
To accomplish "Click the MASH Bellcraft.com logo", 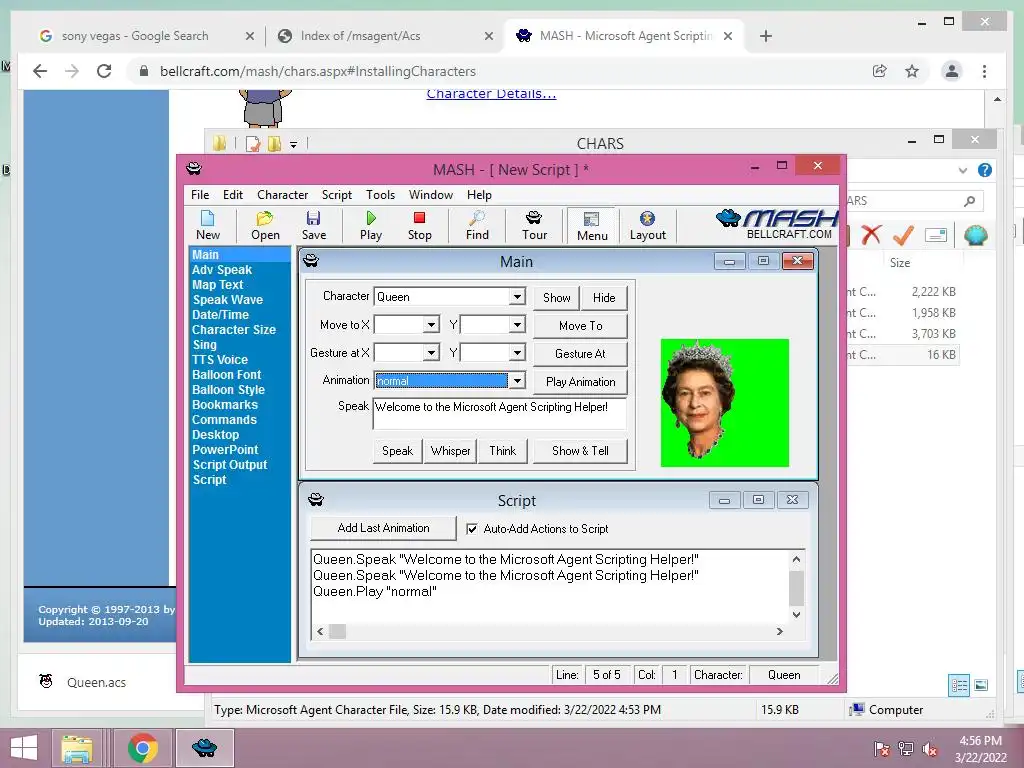I will pos(777,224).
